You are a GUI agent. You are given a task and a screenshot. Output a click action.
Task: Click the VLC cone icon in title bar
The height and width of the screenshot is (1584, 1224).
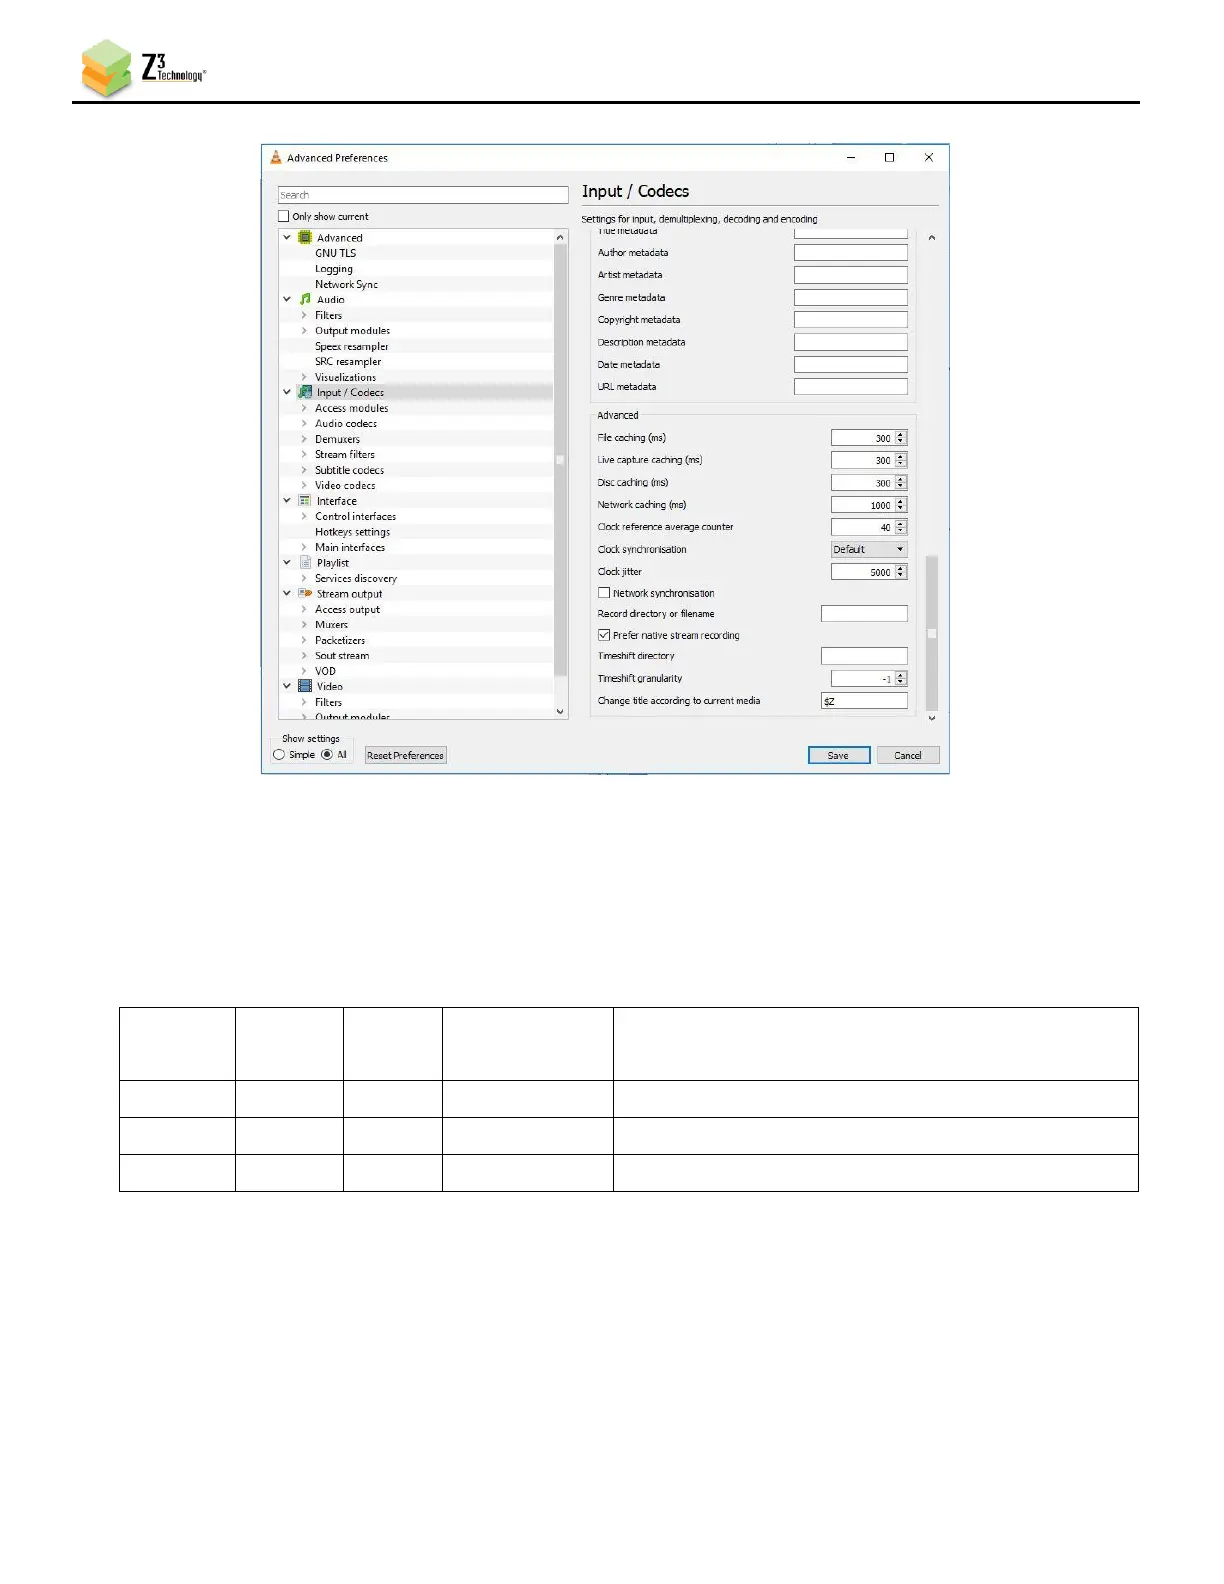[276, 158]
